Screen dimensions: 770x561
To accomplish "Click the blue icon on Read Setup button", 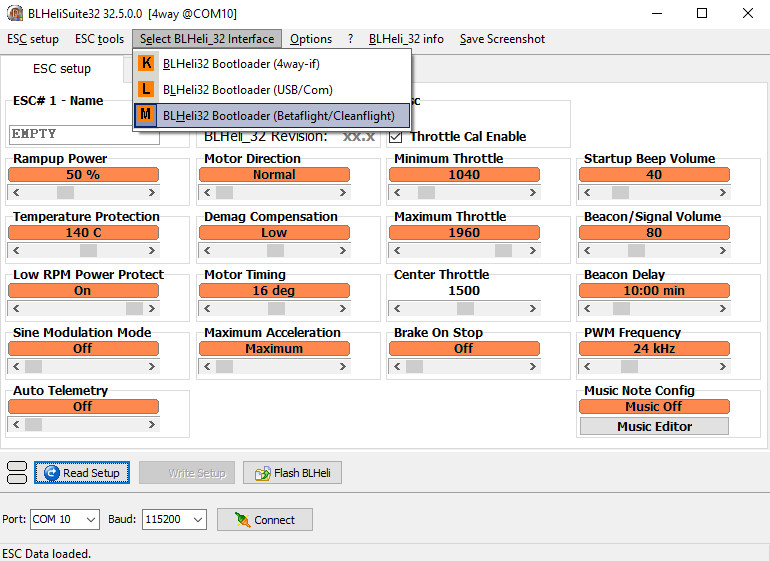I will coord(51,473).
